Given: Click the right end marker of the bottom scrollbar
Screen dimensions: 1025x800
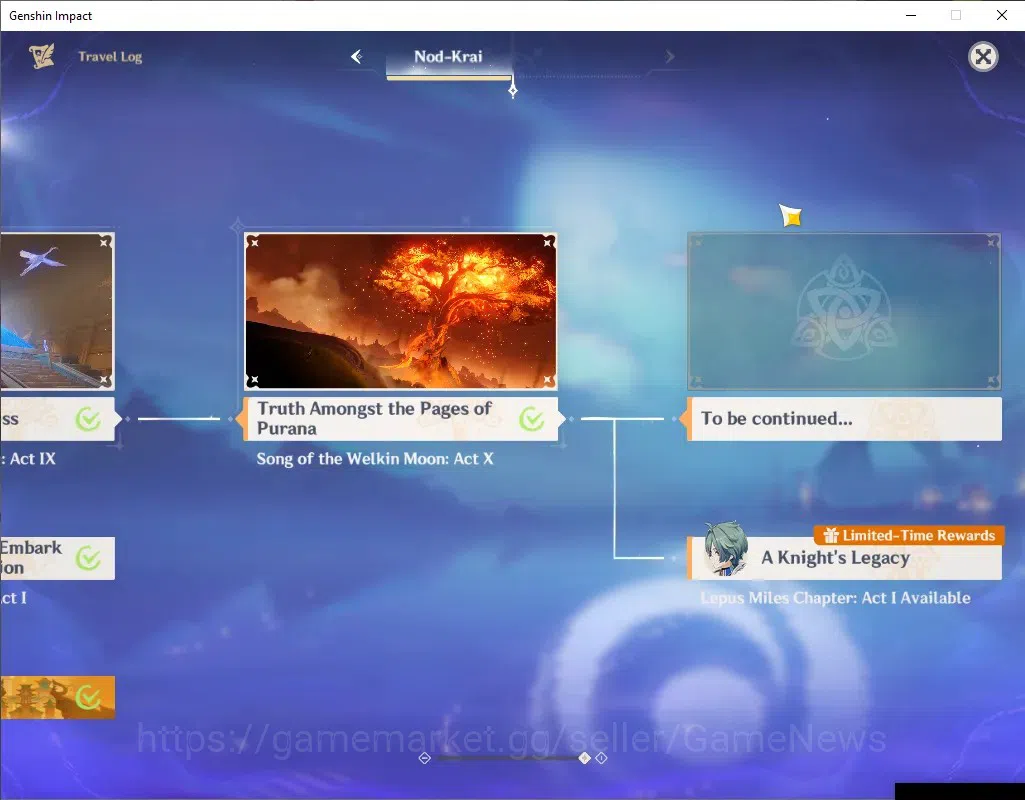Looking at the screenshot, I should (601, 758).
